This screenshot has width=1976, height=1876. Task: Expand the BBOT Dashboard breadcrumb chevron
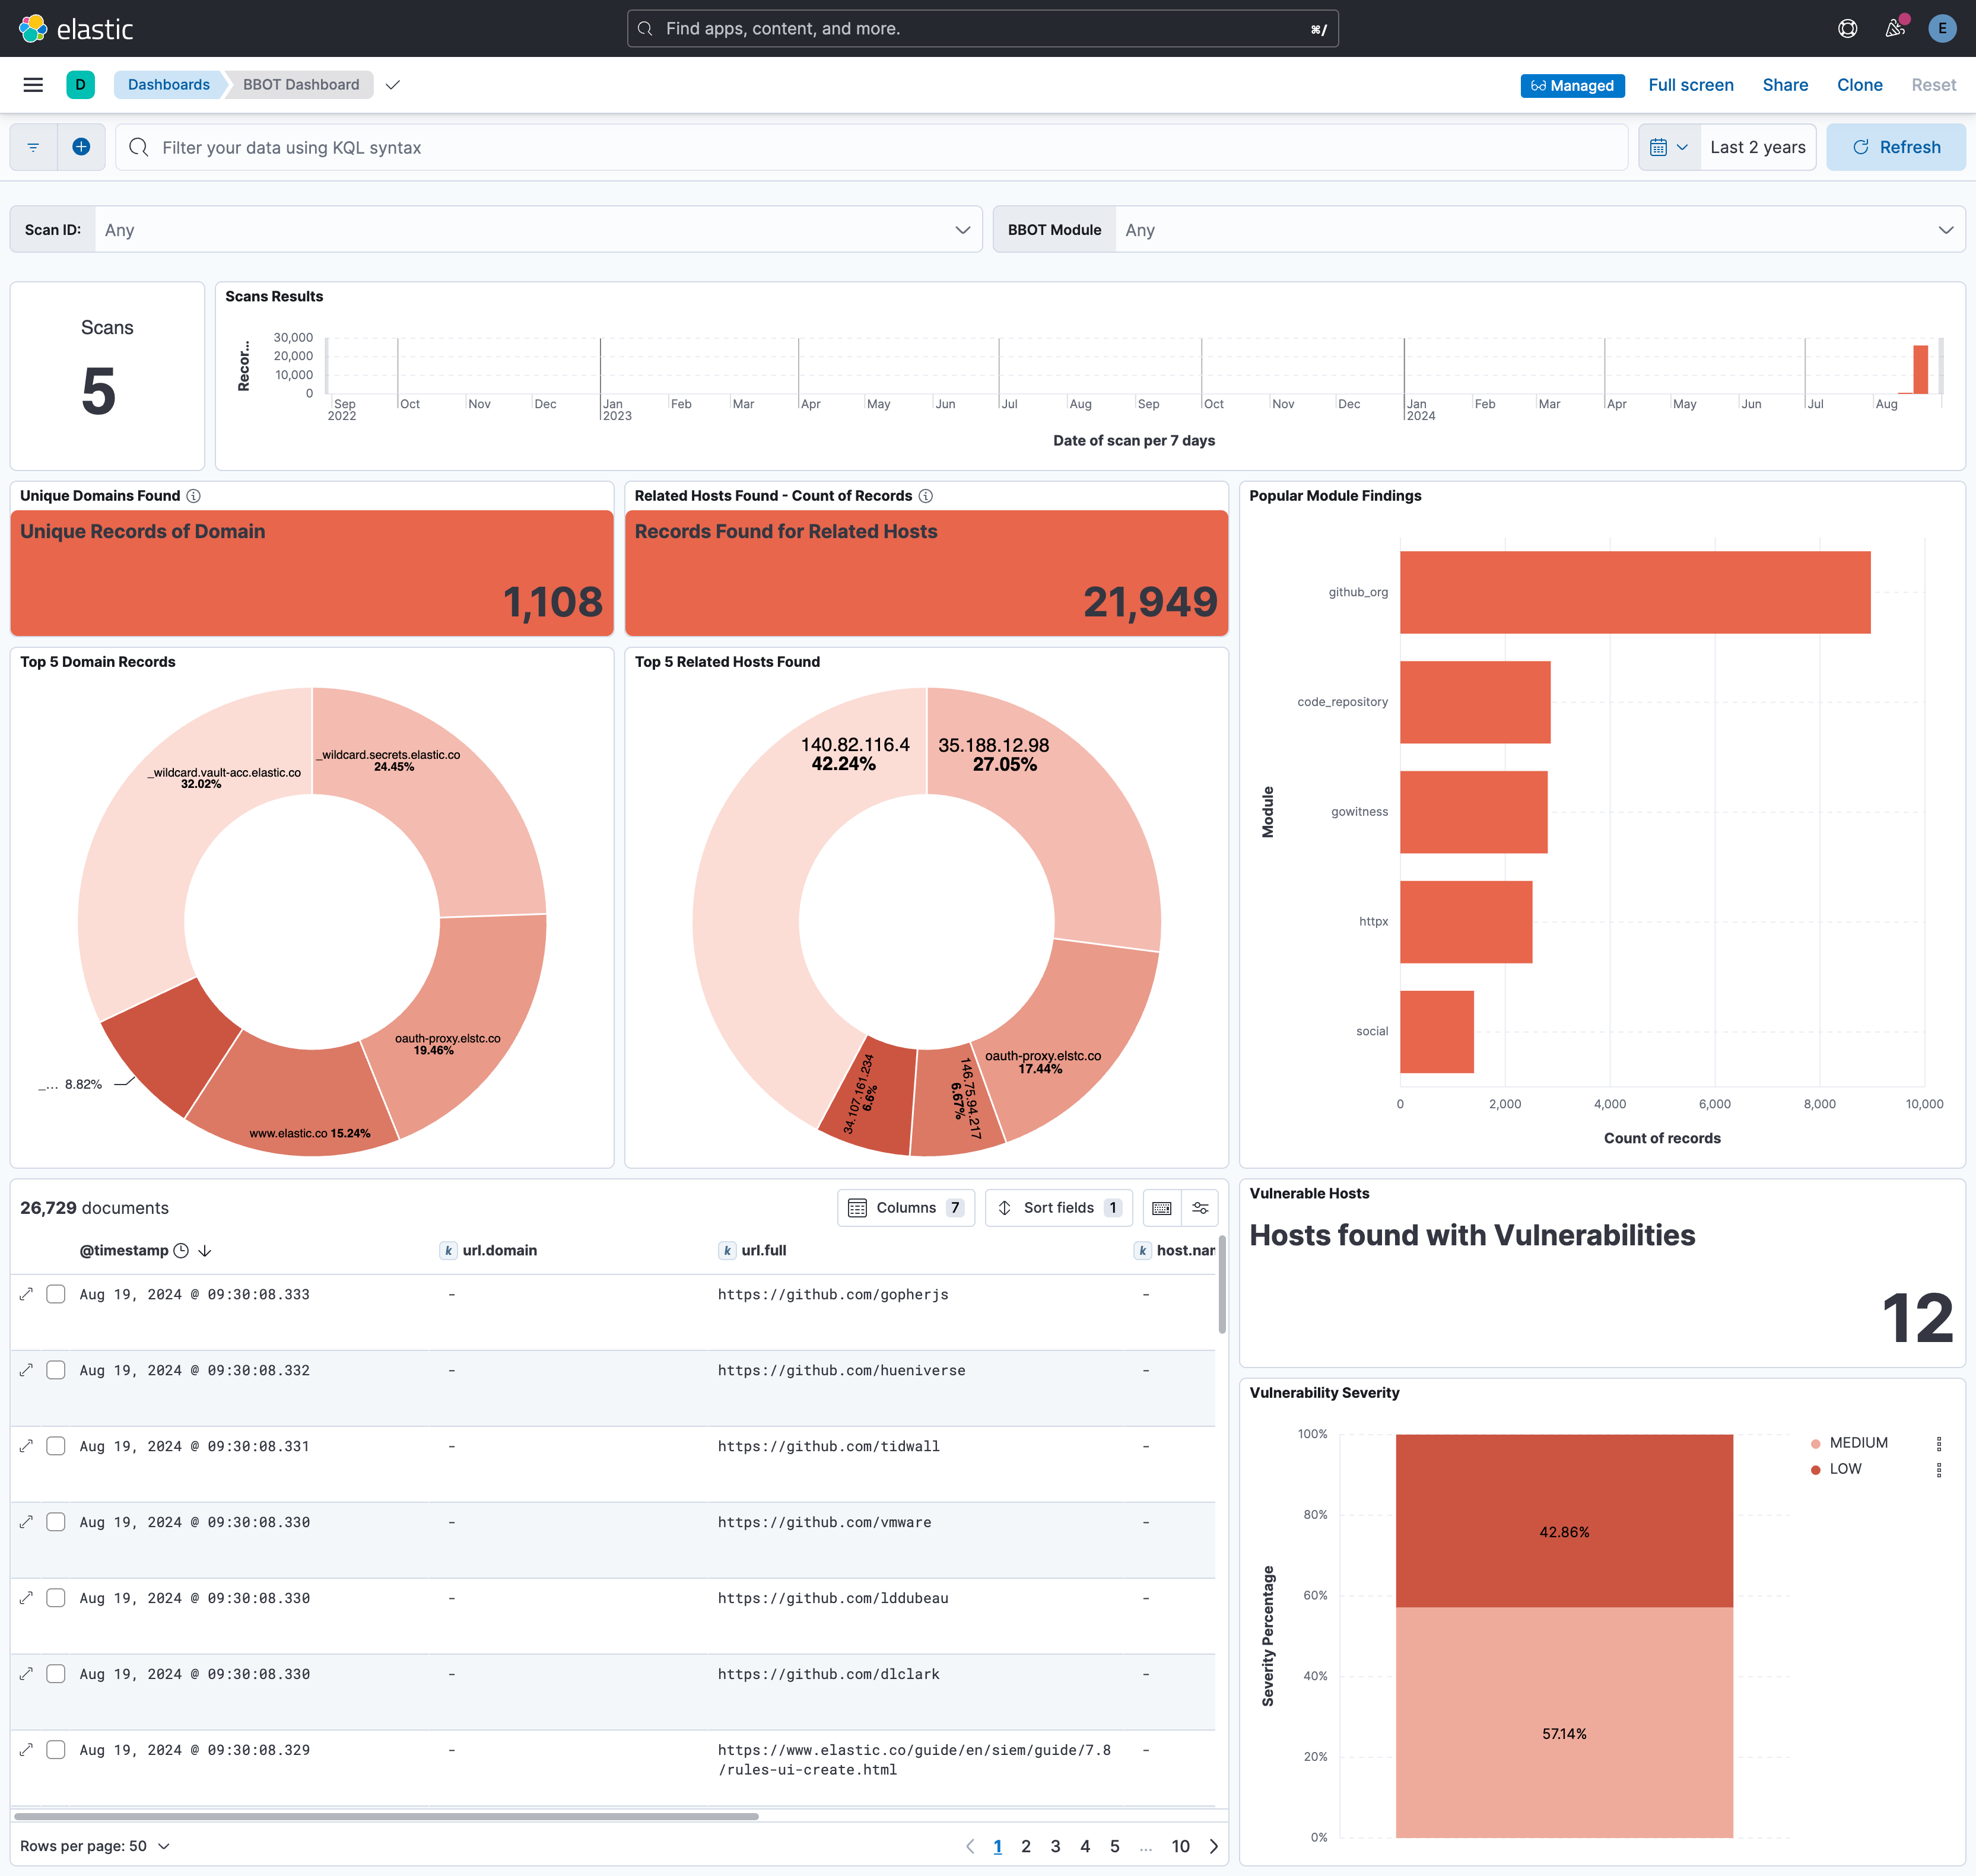393,85
